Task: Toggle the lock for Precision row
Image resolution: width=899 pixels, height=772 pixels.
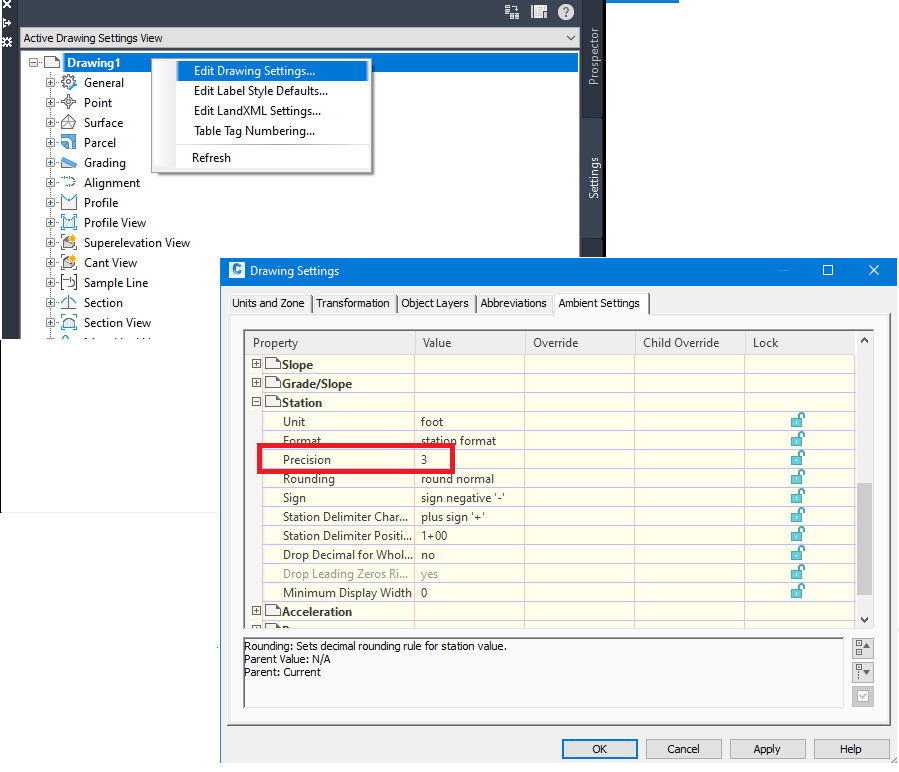Action: (798, 458)
